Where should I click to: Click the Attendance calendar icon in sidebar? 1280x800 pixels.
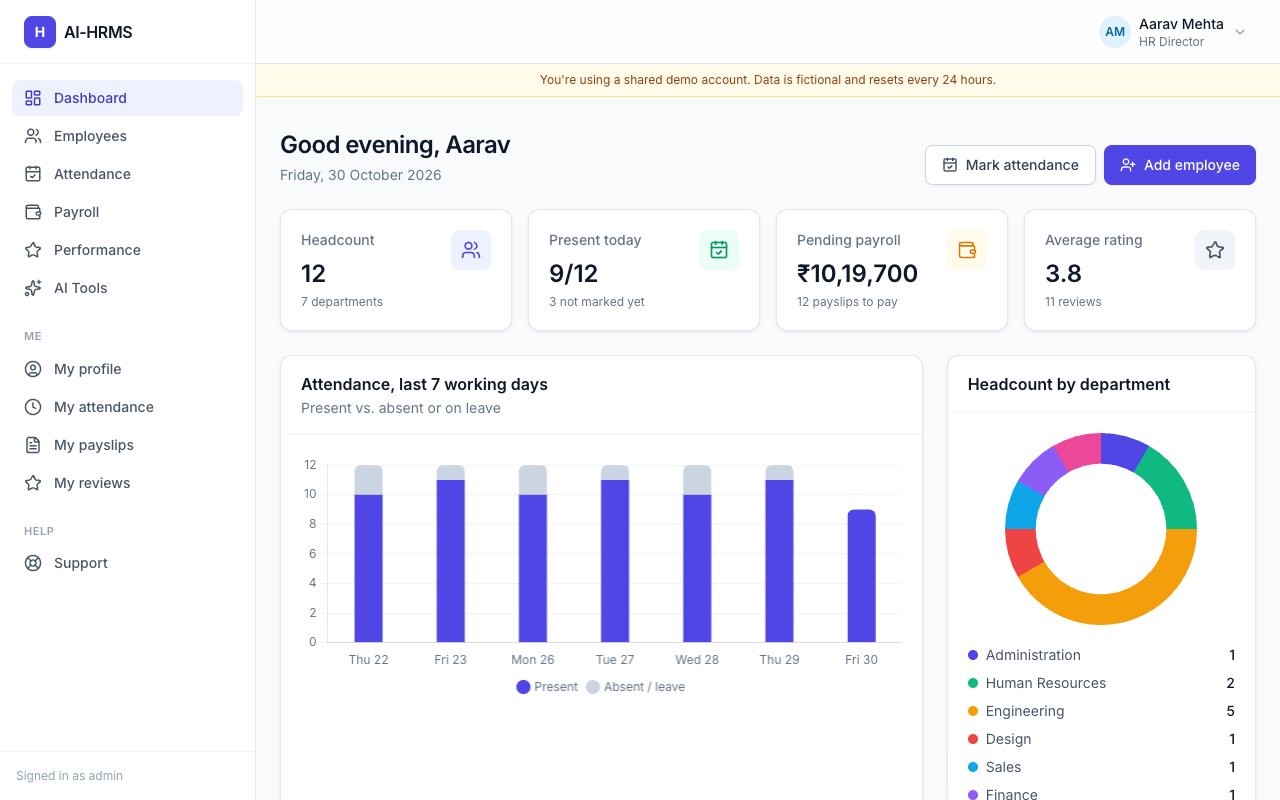[x=33, y=174]
